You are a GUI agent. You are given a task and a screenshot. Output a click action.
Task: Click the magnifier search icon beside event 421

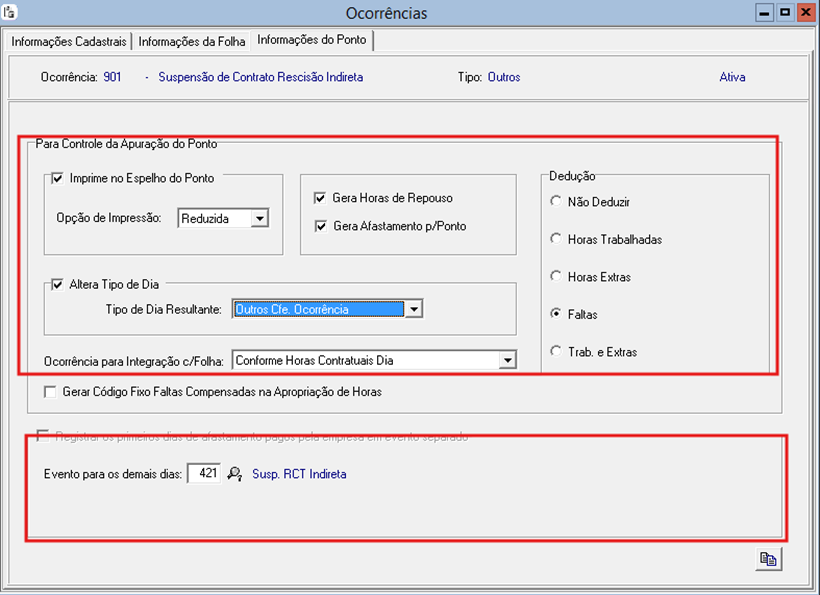tap(235, 475)
